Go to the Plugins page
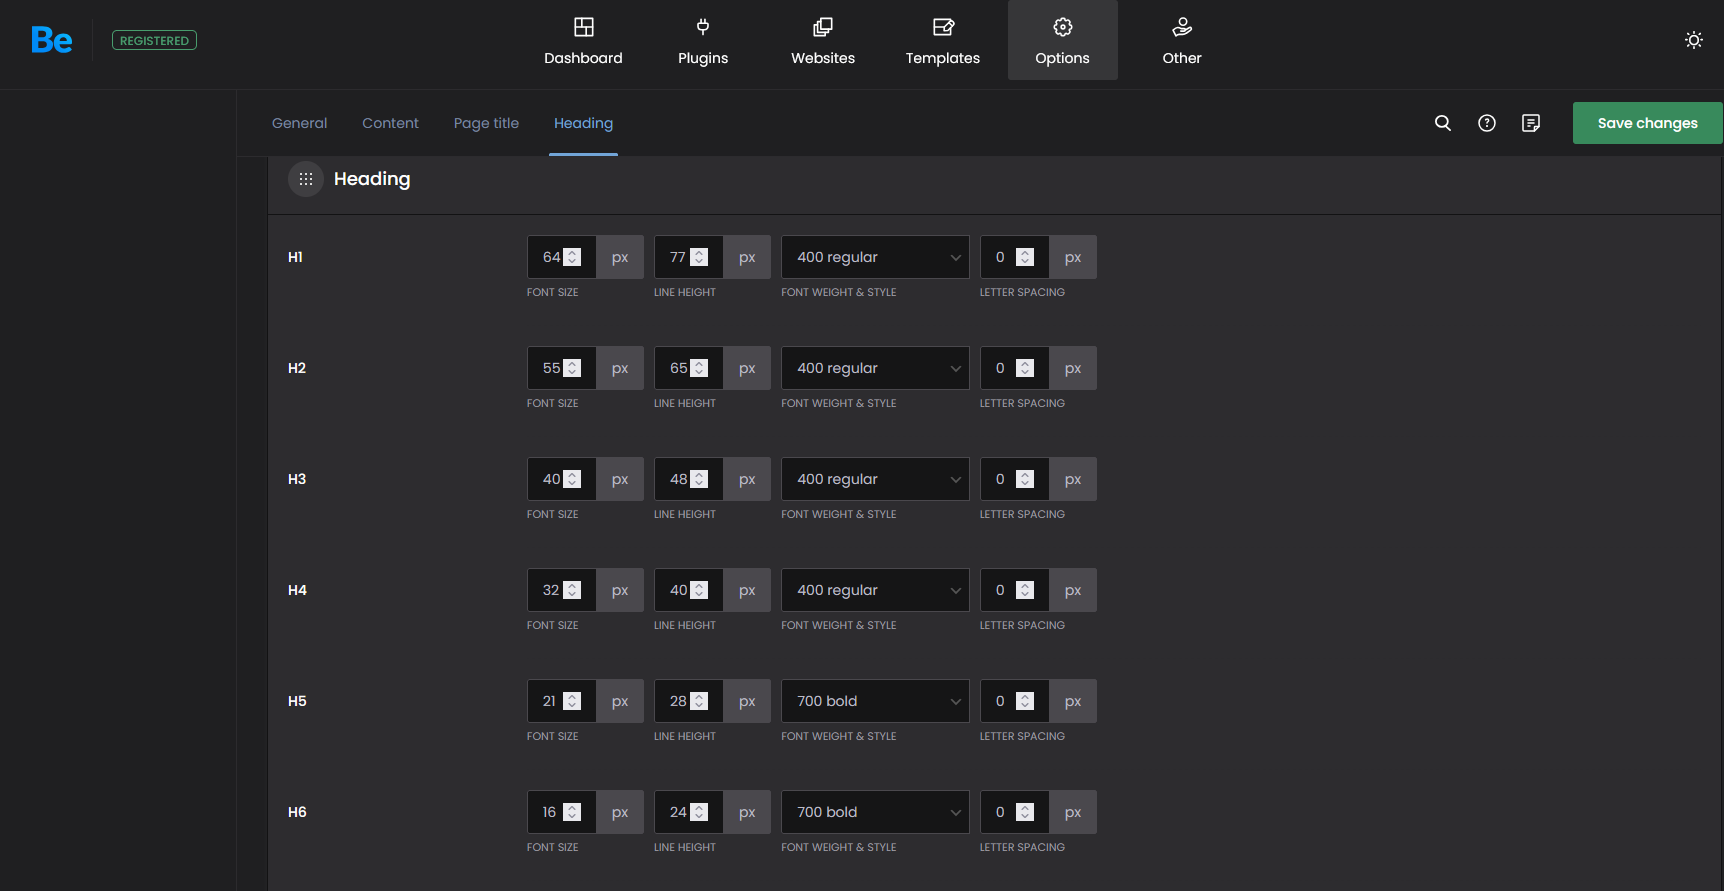 [x=702, y=41]
